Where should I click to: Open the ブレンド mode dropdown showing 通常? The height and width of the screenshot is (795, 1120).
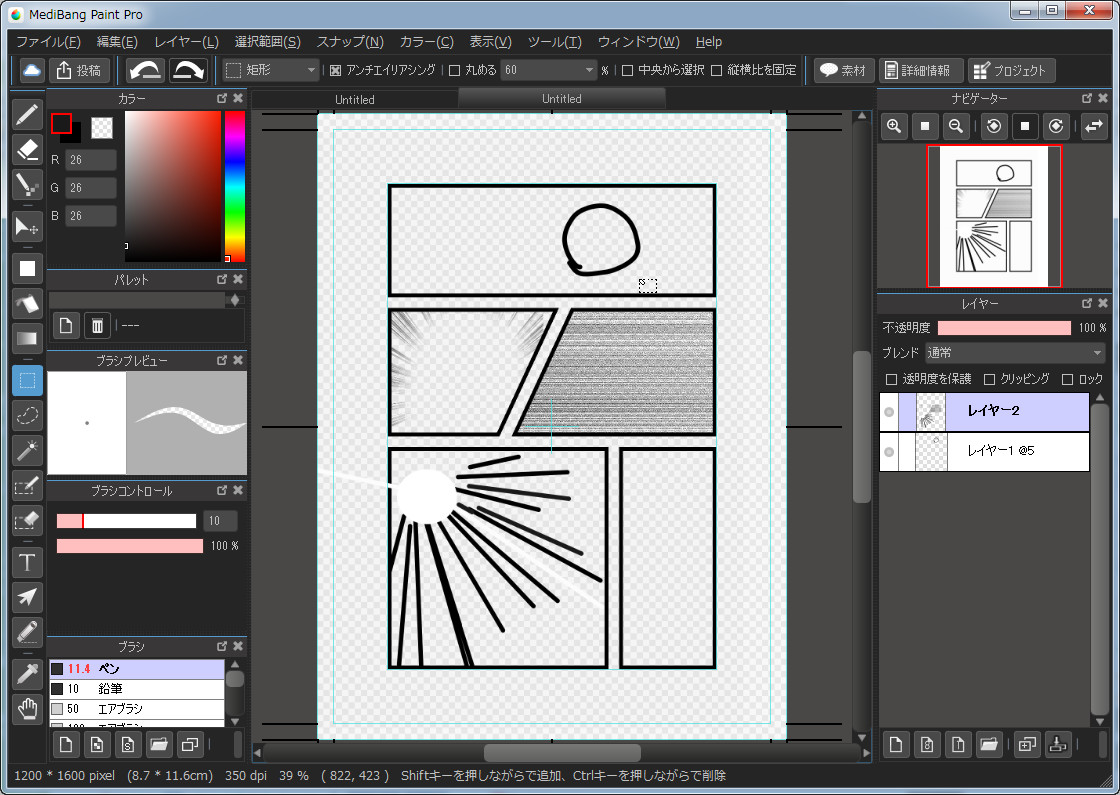tap(1015, 353)
